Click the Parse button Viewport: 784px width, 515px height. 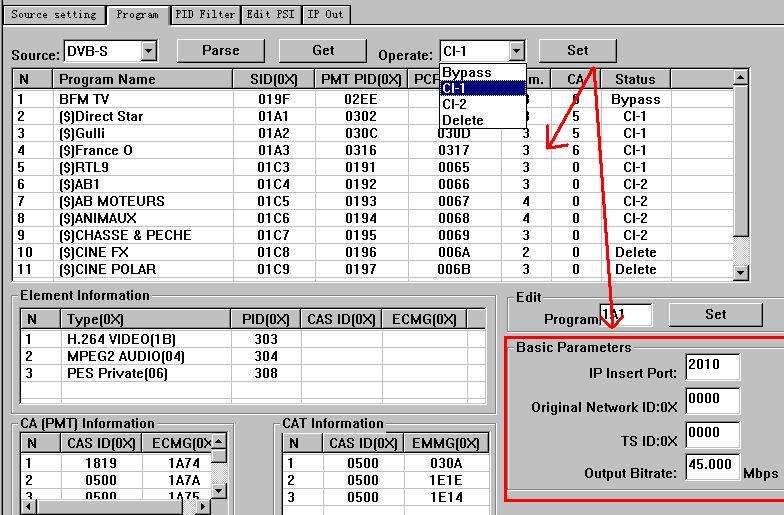220,50
